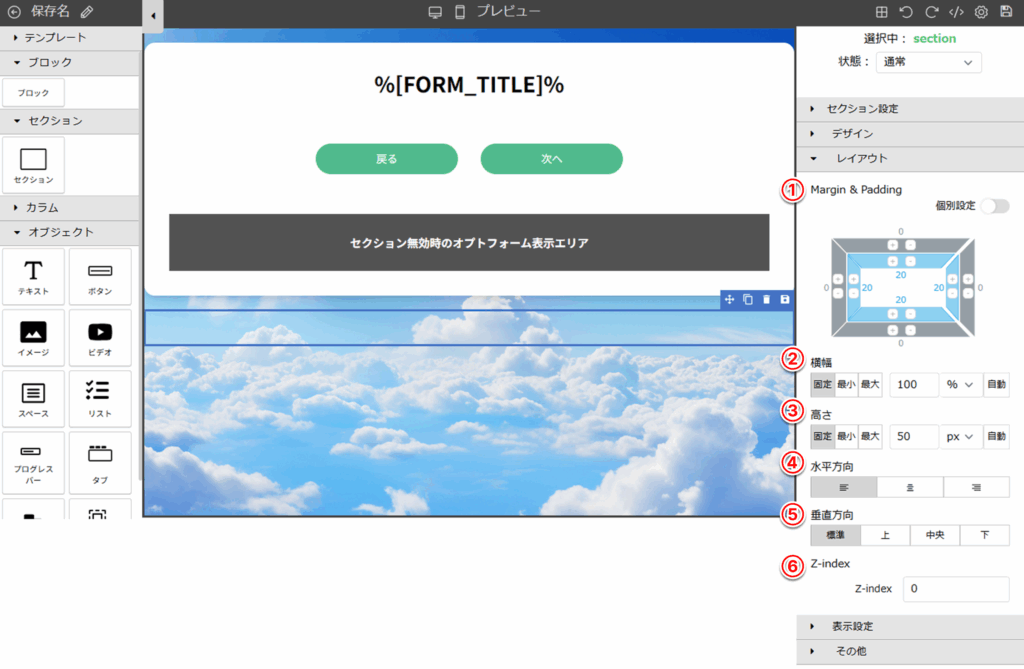Delete the selected section with trash icon
The height and width of the screenshot is (669, 1024).
[766, 300]
